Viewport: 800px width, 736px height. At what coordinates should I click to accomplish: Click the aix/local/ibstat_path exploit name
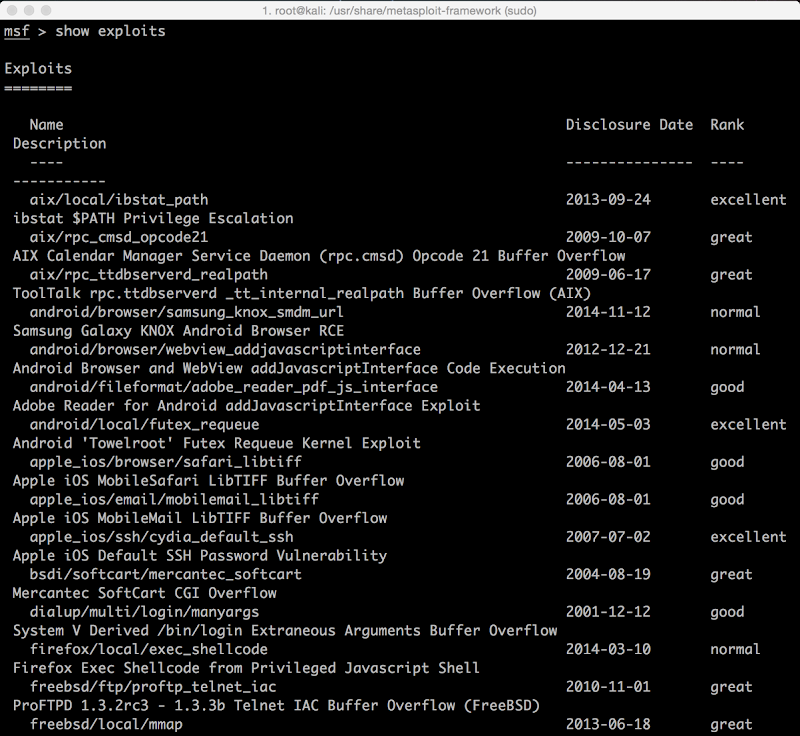pos(119,199)
